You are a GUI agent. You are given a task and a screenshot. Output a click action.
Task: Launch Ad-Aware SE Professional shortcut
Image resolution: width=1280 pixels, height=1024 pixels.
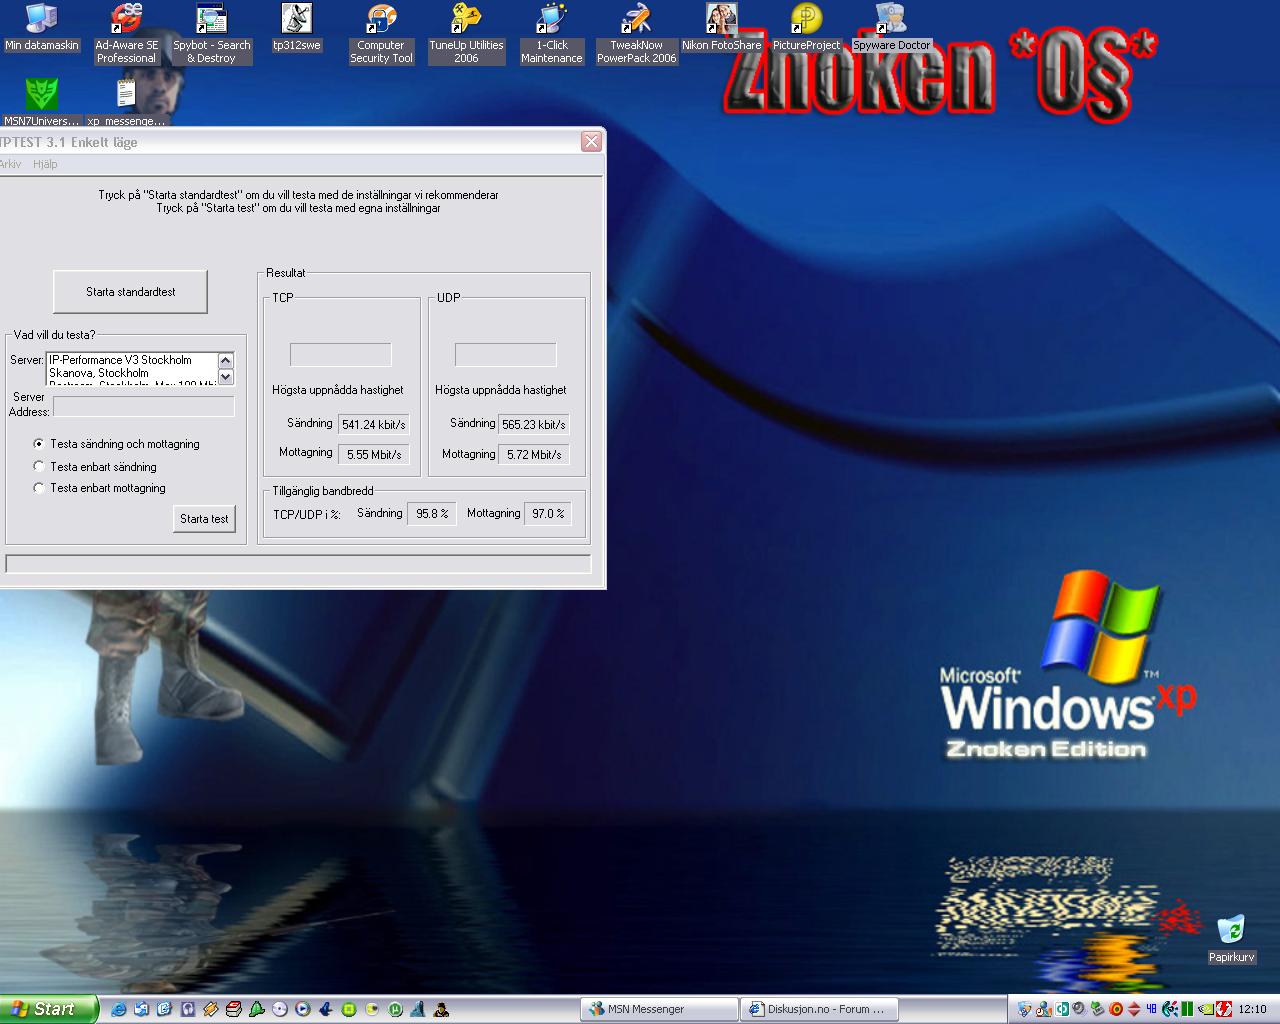point(126,33)
